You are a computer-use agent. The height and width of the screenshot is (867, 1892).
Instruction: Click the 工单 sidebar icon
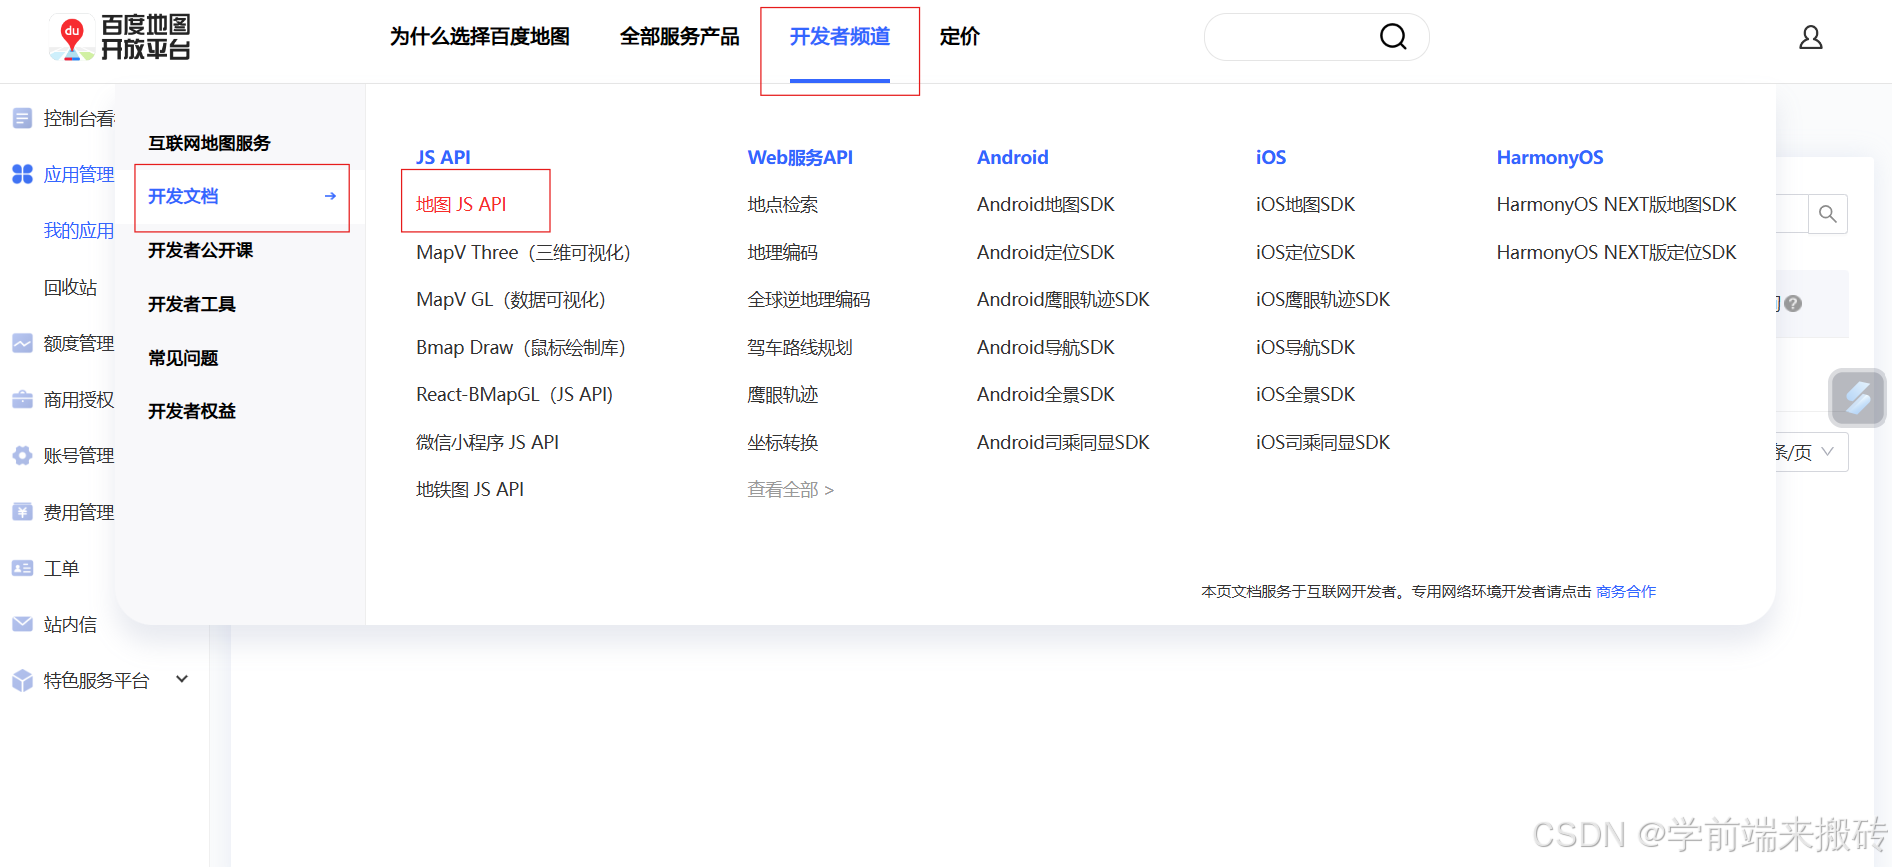coord(22,568)
